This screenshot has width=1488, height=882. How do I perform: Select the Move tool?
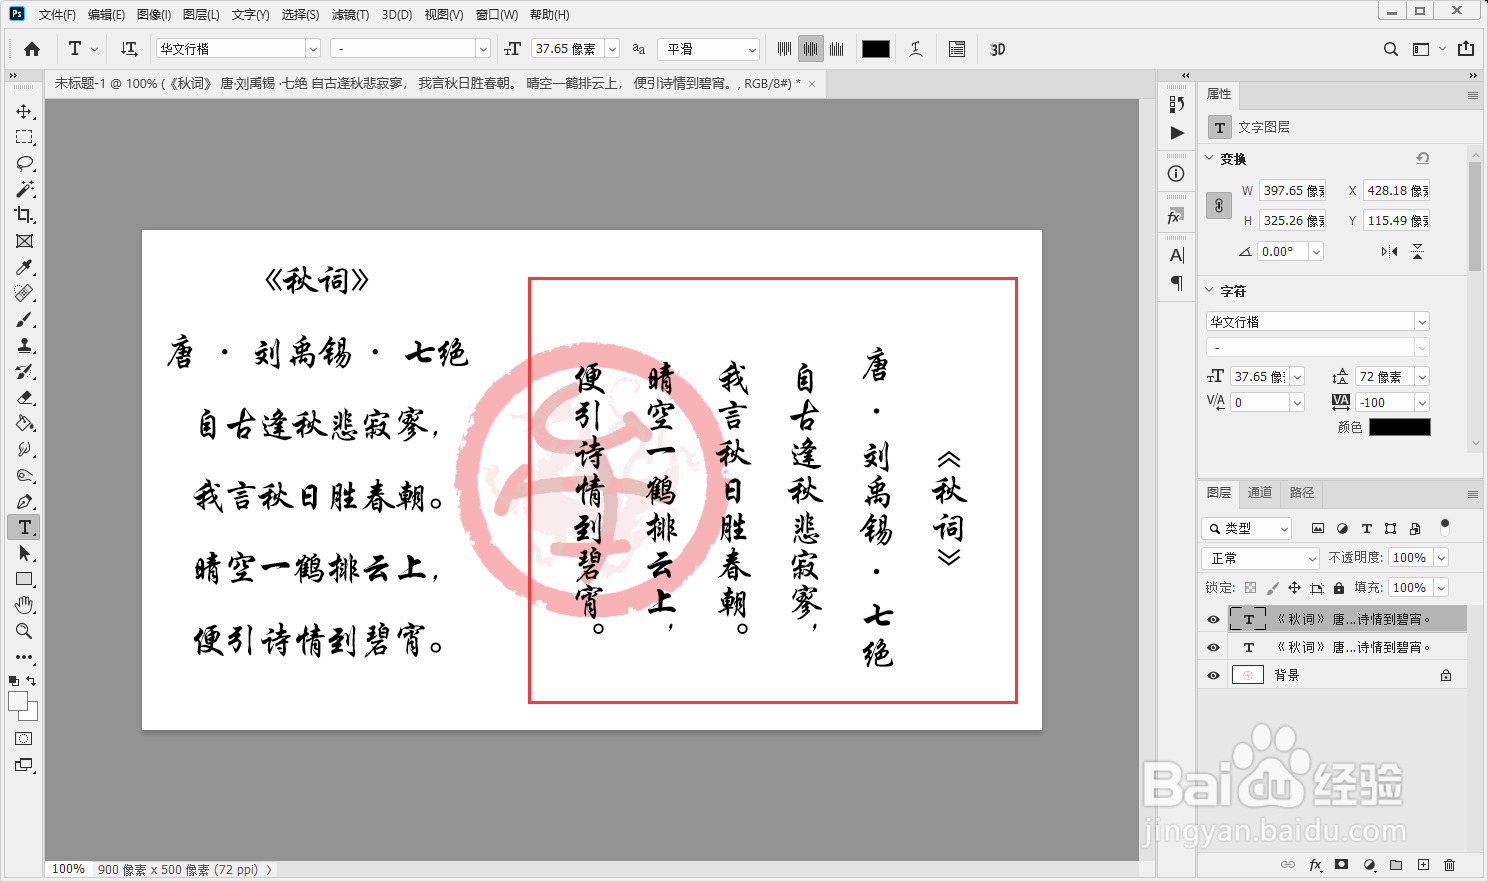click(24, 111)
